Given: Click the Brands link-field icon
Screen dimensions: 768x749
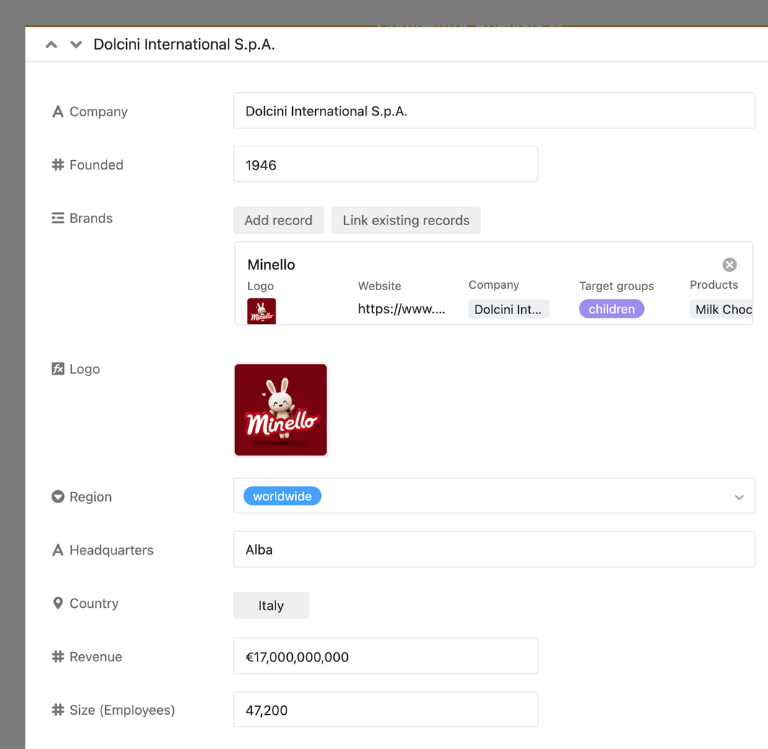Looking at the screenshot, I should point(58,218).
